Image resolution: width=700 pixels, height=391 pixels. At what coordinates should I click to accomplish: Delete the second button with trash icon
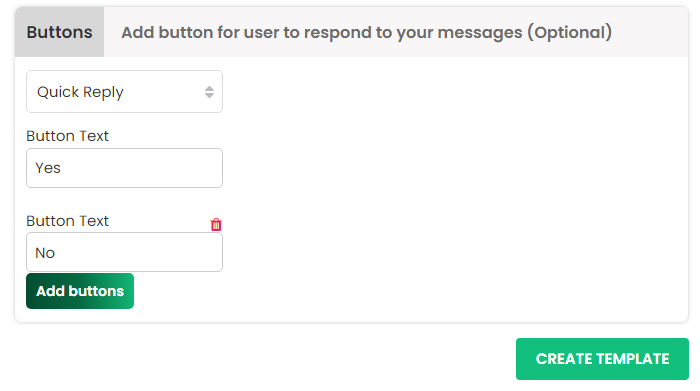[x=216, y=225]
